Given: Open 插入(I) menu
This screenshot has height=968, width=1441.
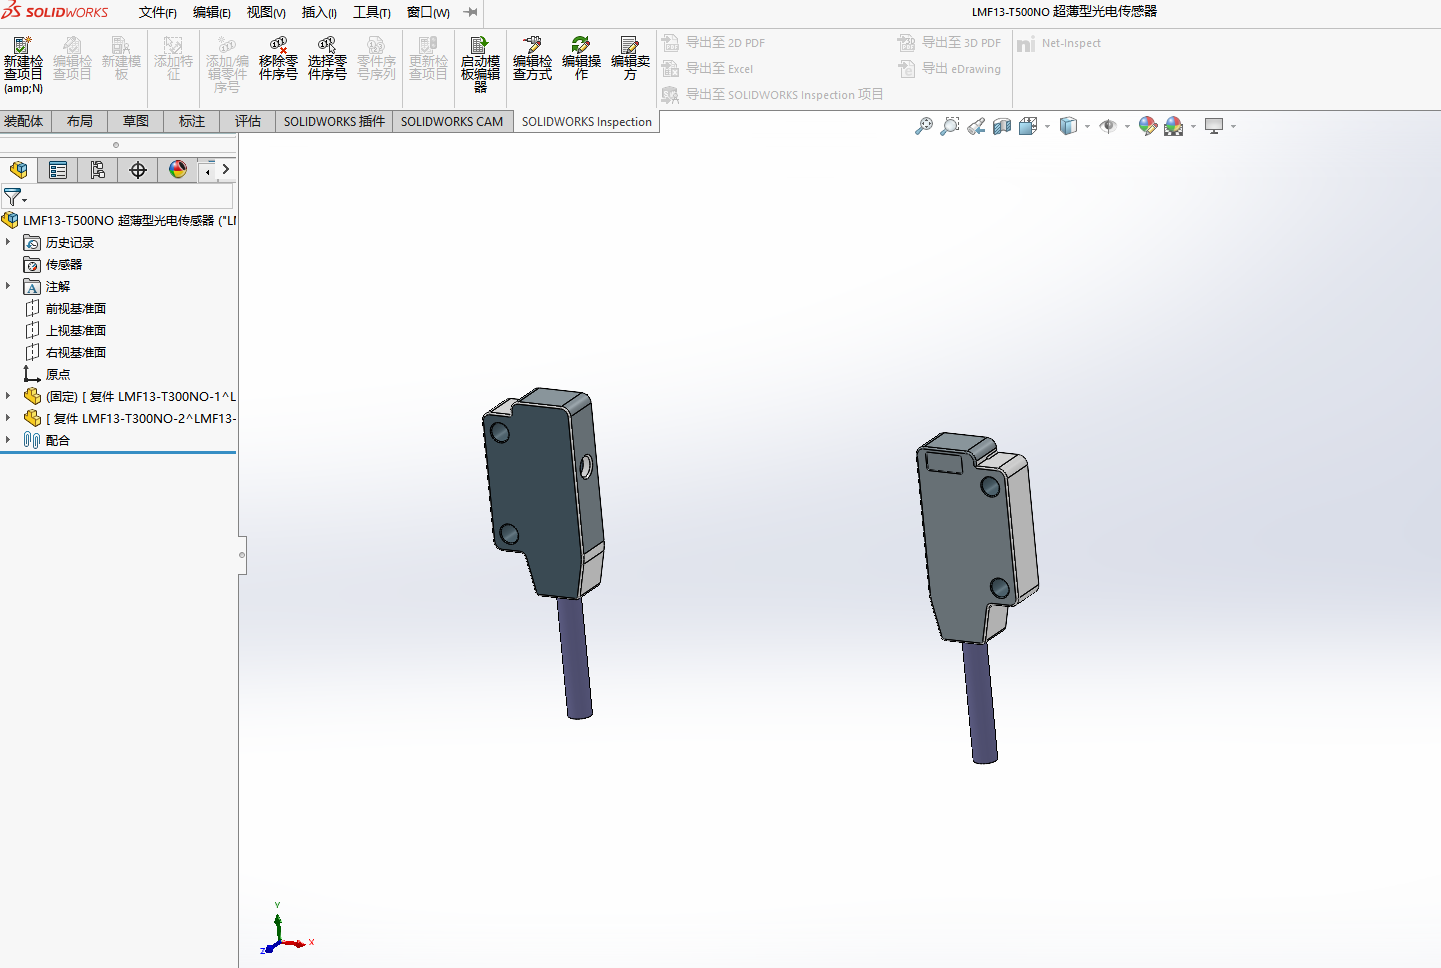Looking at the screenshot, I should (x=319, y=12).
